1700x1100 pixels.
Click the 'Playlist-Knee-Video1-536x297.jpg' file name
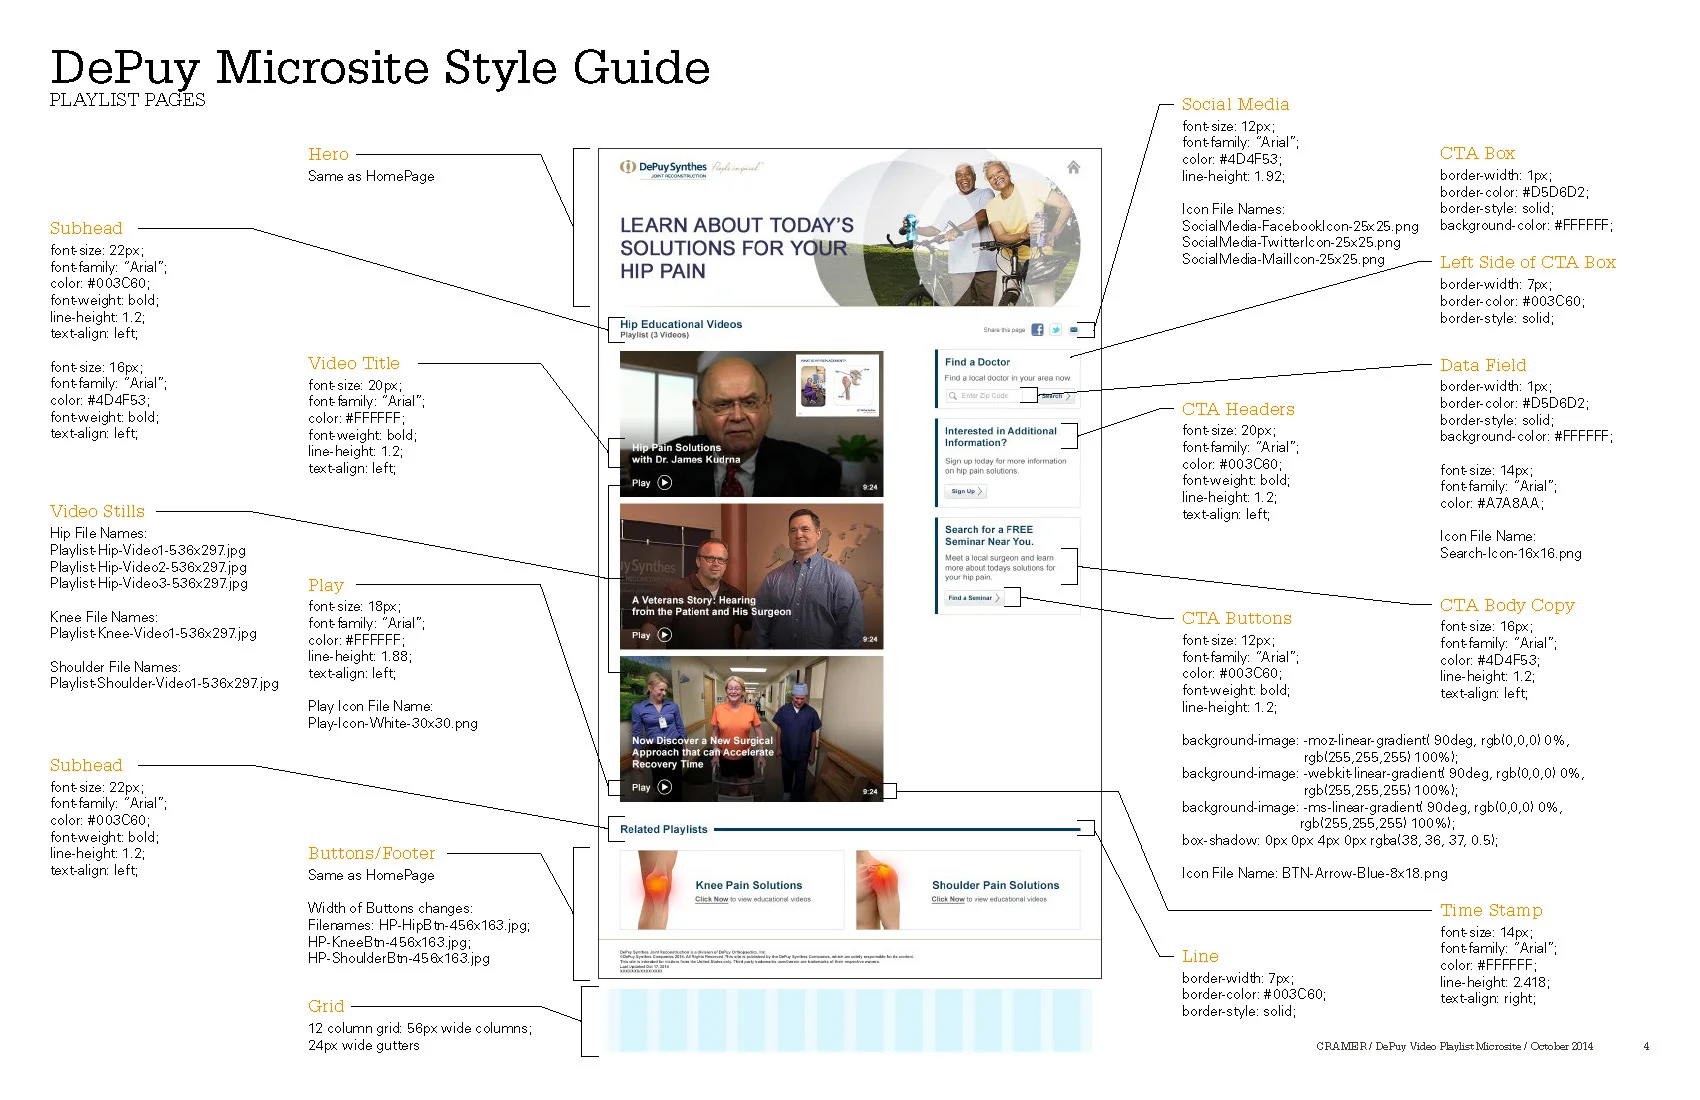tap(154, 633)
